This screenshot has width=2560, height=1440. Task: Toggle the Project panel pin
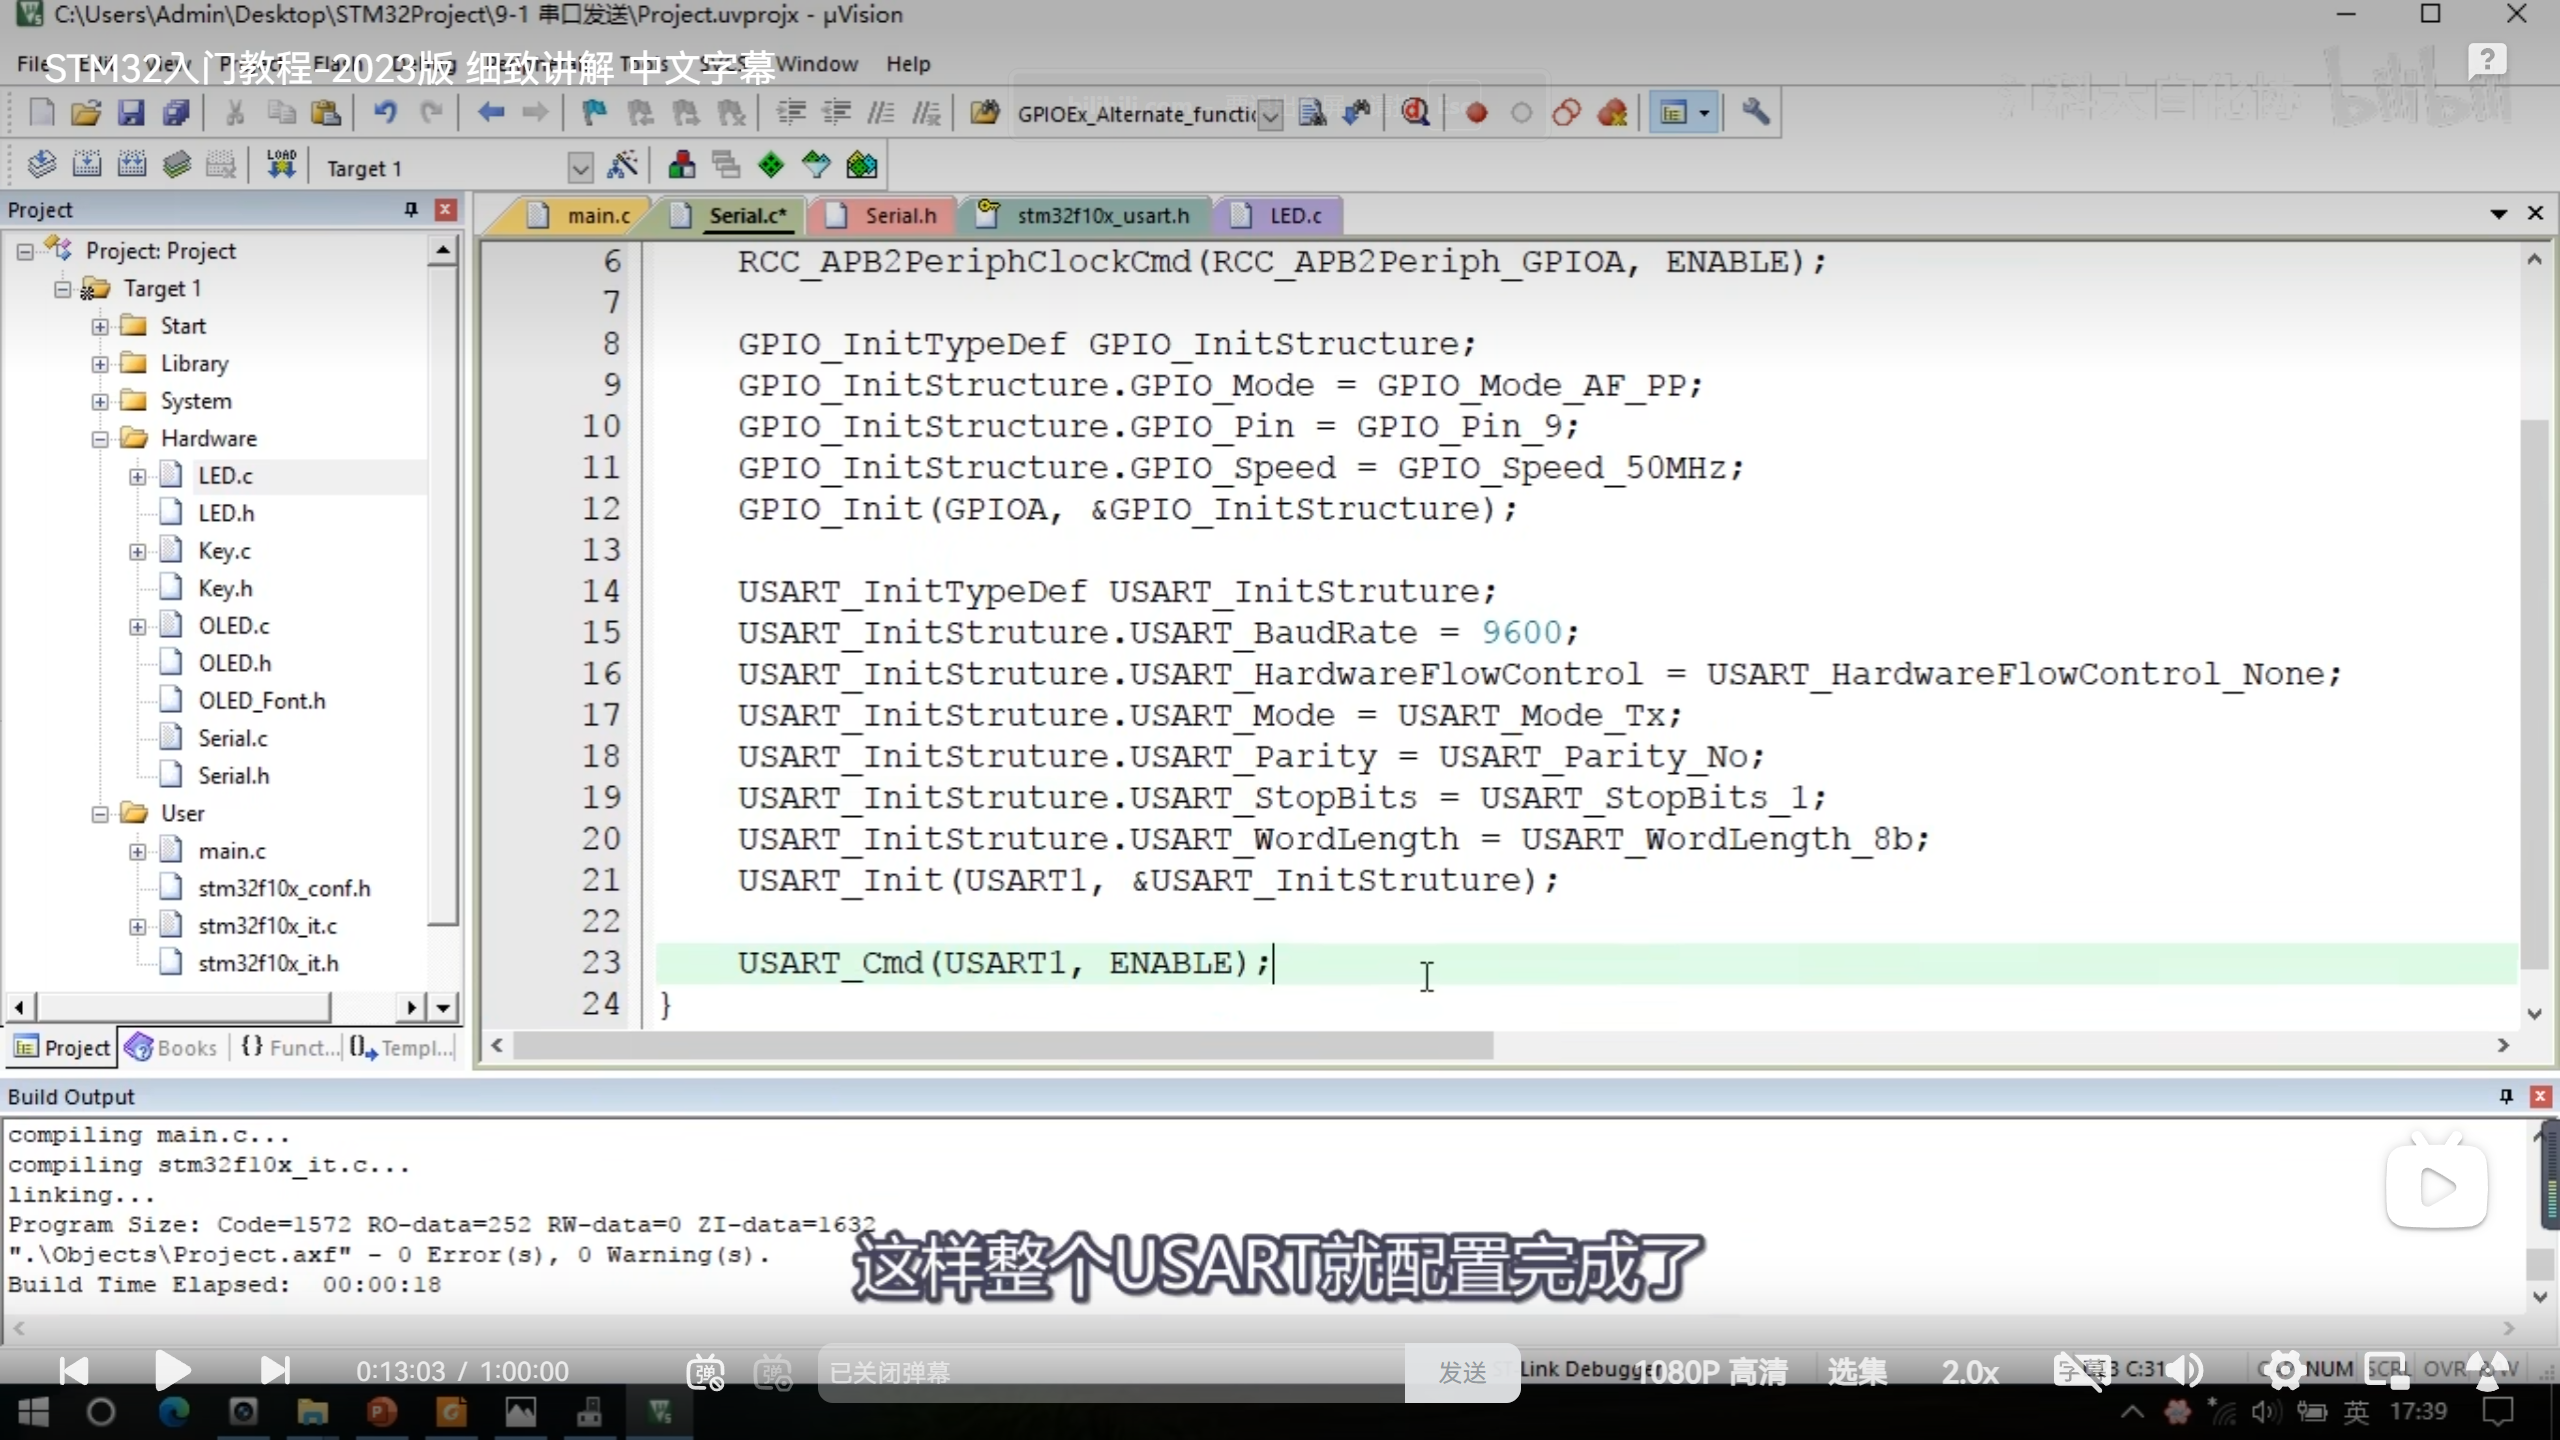tap(410, 209)
